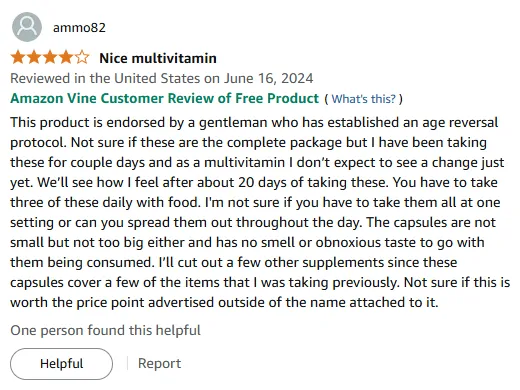Click the second orange rating star
520x390 pixels.
pyautogui.click(x=34, y=58)
